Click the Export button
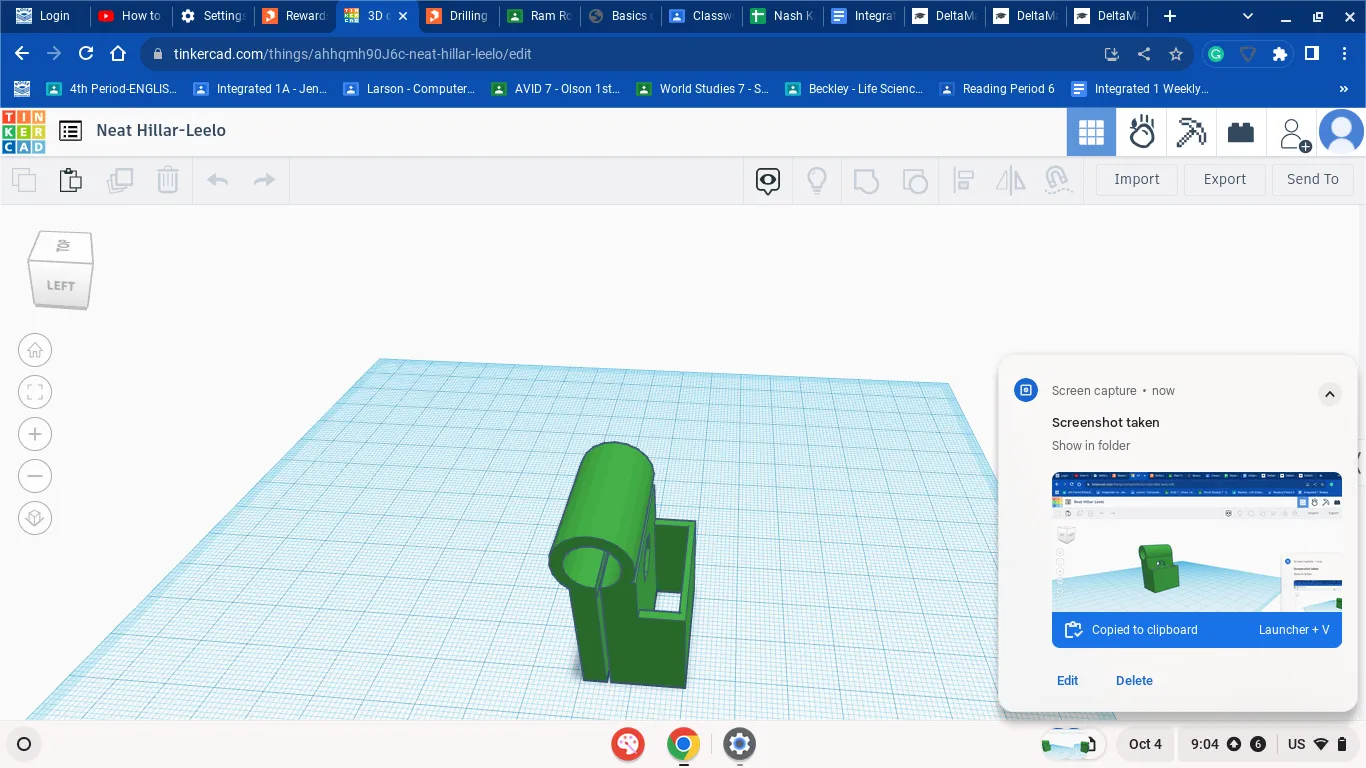 pos(1224,179)
